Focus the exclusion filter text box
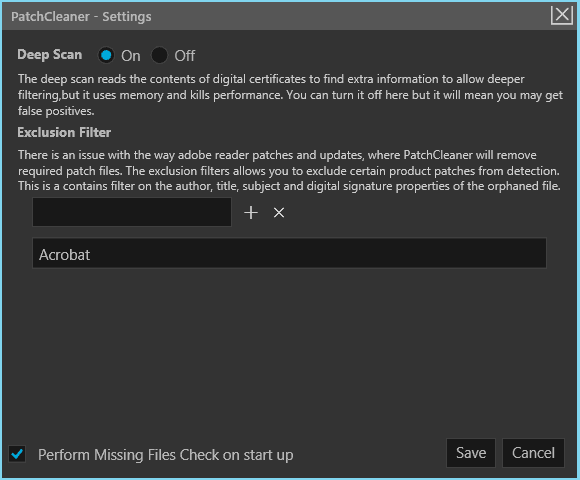The width and height of the screenshot is (580, 480). pos(132,212)
